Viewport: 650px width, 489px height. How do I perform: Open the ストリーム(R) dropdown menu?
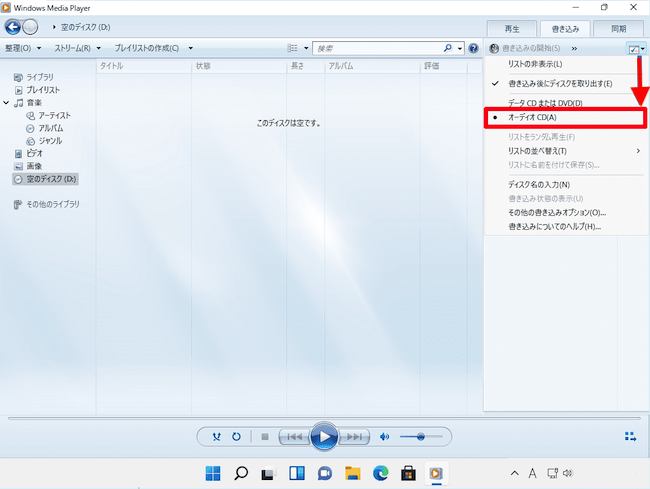pyautogui.click(x=78, y=48)
